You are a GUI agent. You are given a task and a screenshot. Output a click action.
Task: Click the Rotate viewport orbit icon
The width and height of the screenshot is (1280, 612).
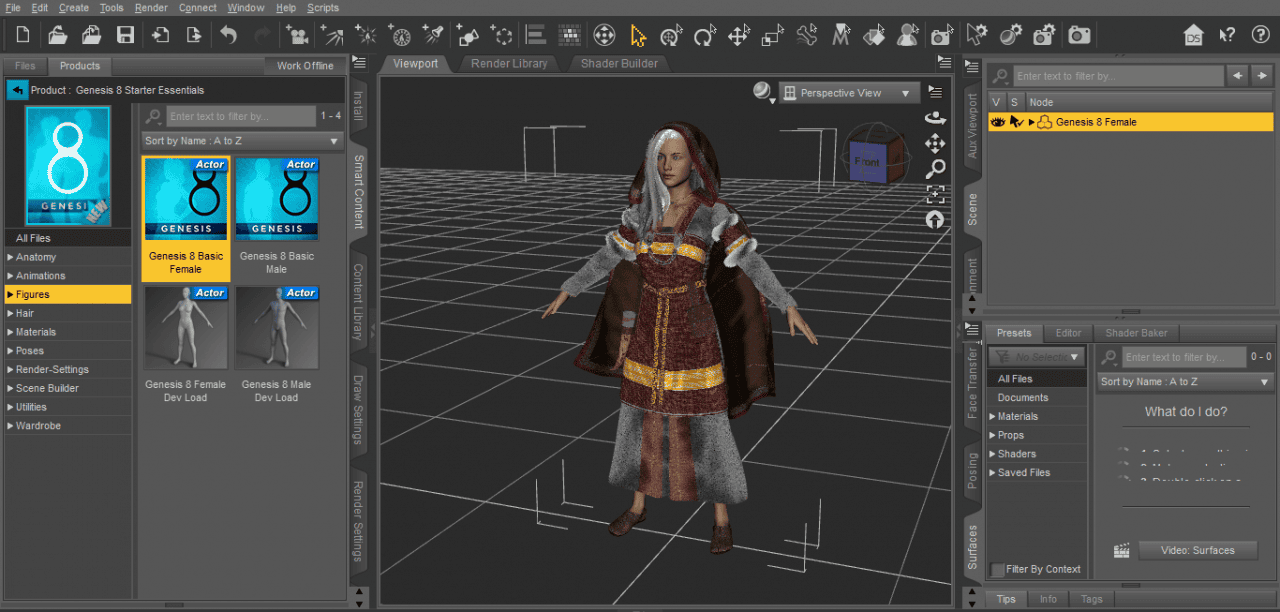tap(935, 119)
